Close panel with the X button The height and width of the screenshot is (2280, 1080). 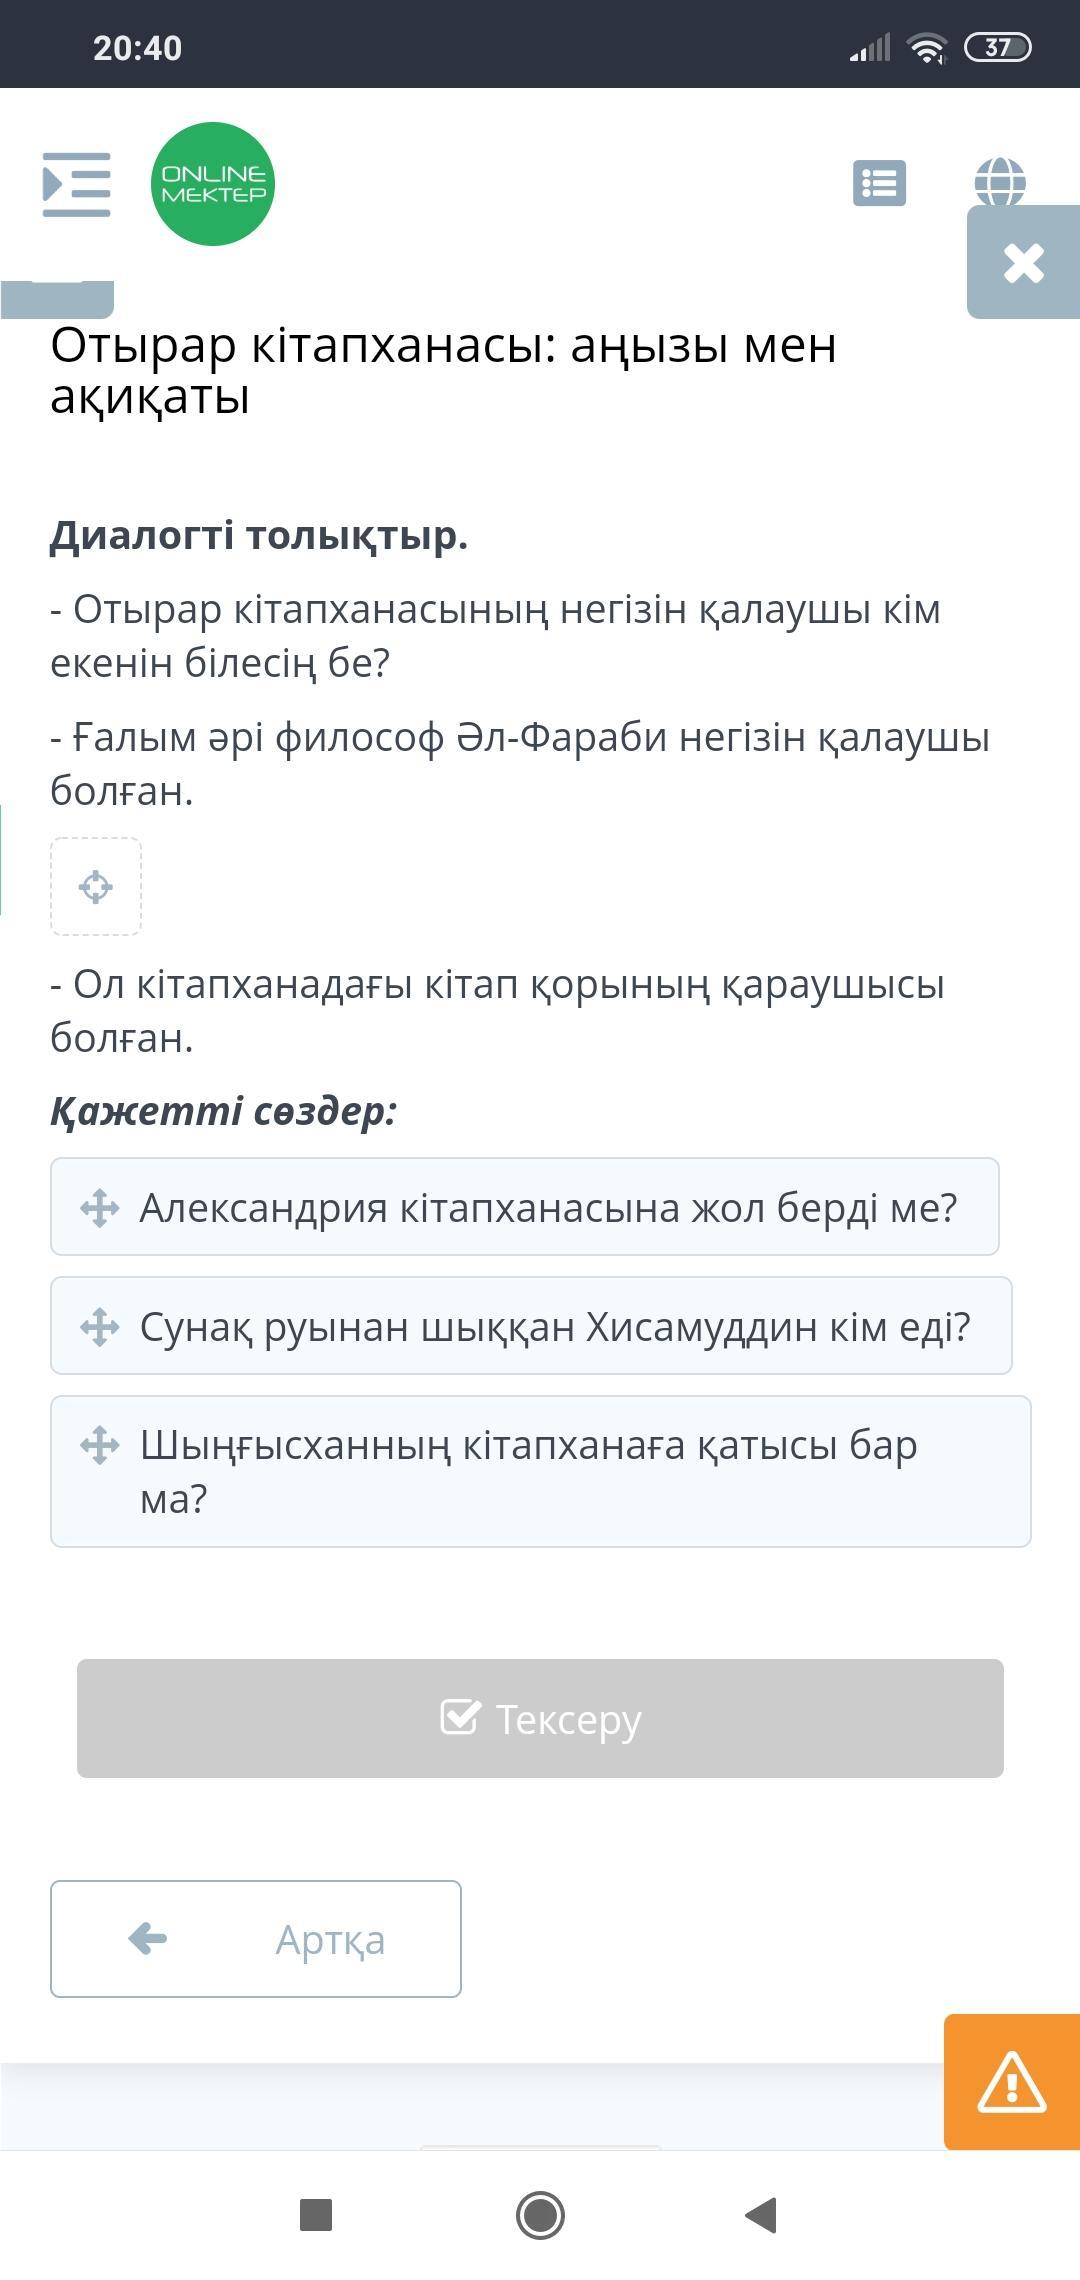(x=1023, y=263)
